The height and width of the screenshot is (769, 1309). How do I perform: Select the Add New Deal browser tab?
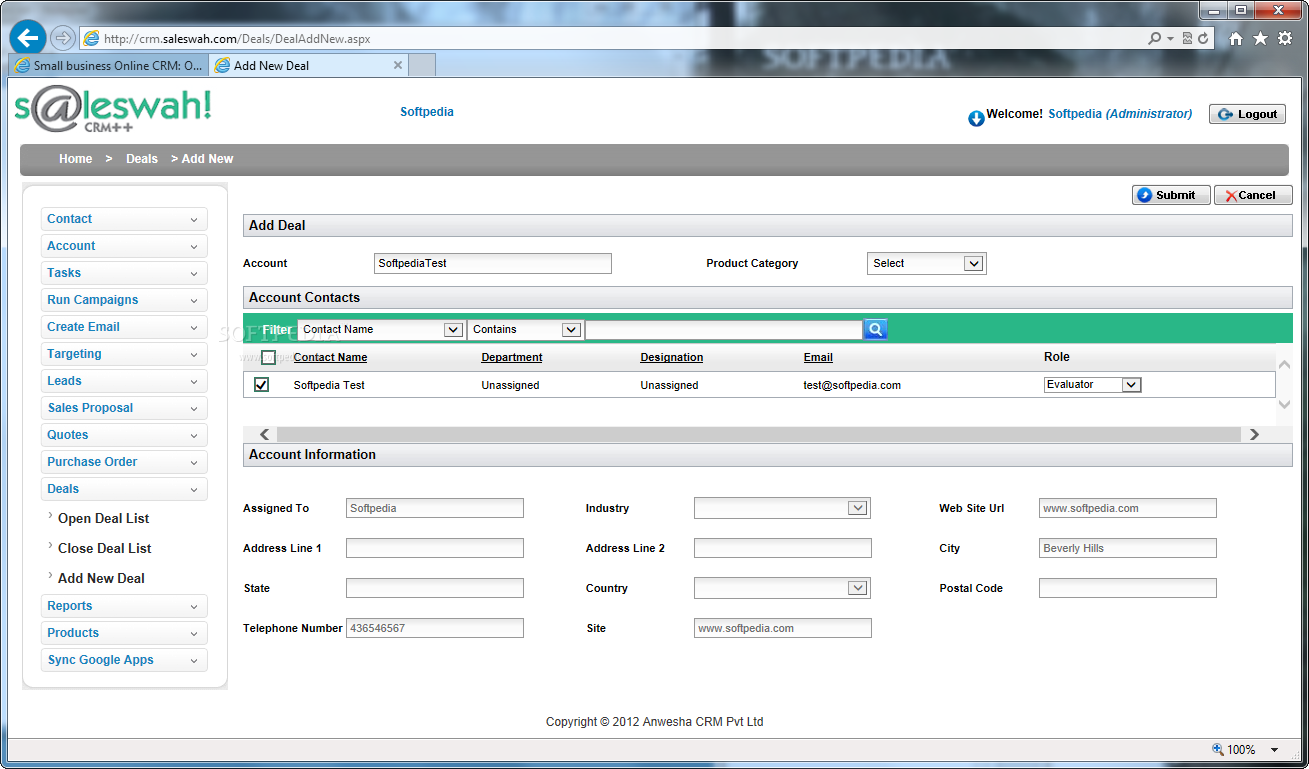pos(308,65)
